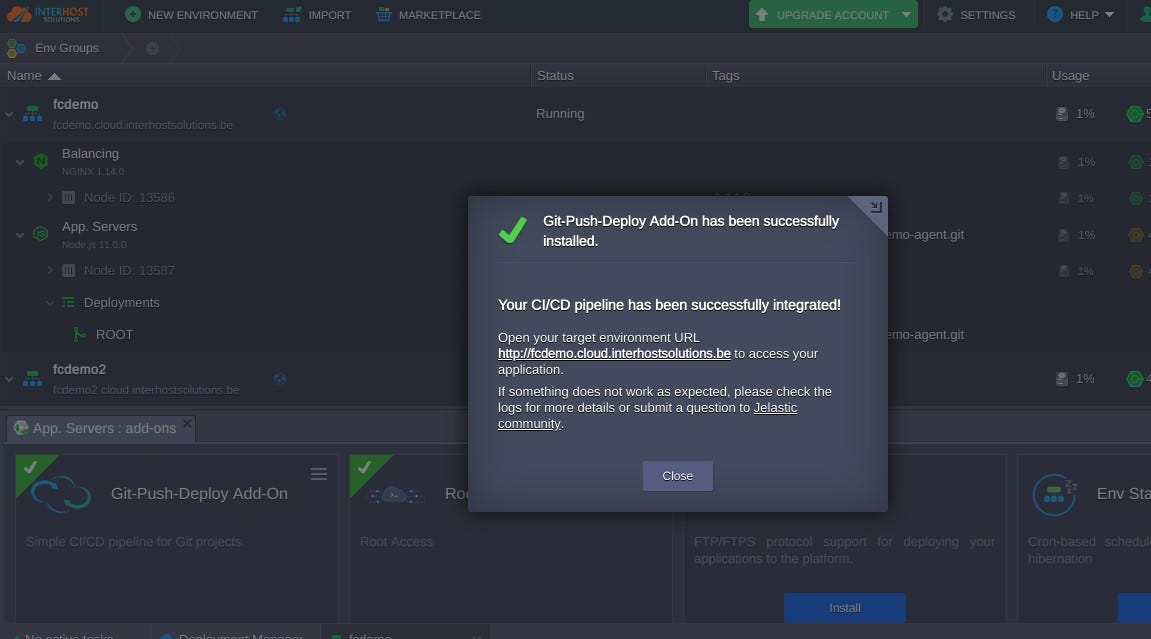Viewport: 1151px width, 639px height.
Task: Open the fcdemo.cloud.interhostsolutions.be link
Action: [x=614, y=354]
